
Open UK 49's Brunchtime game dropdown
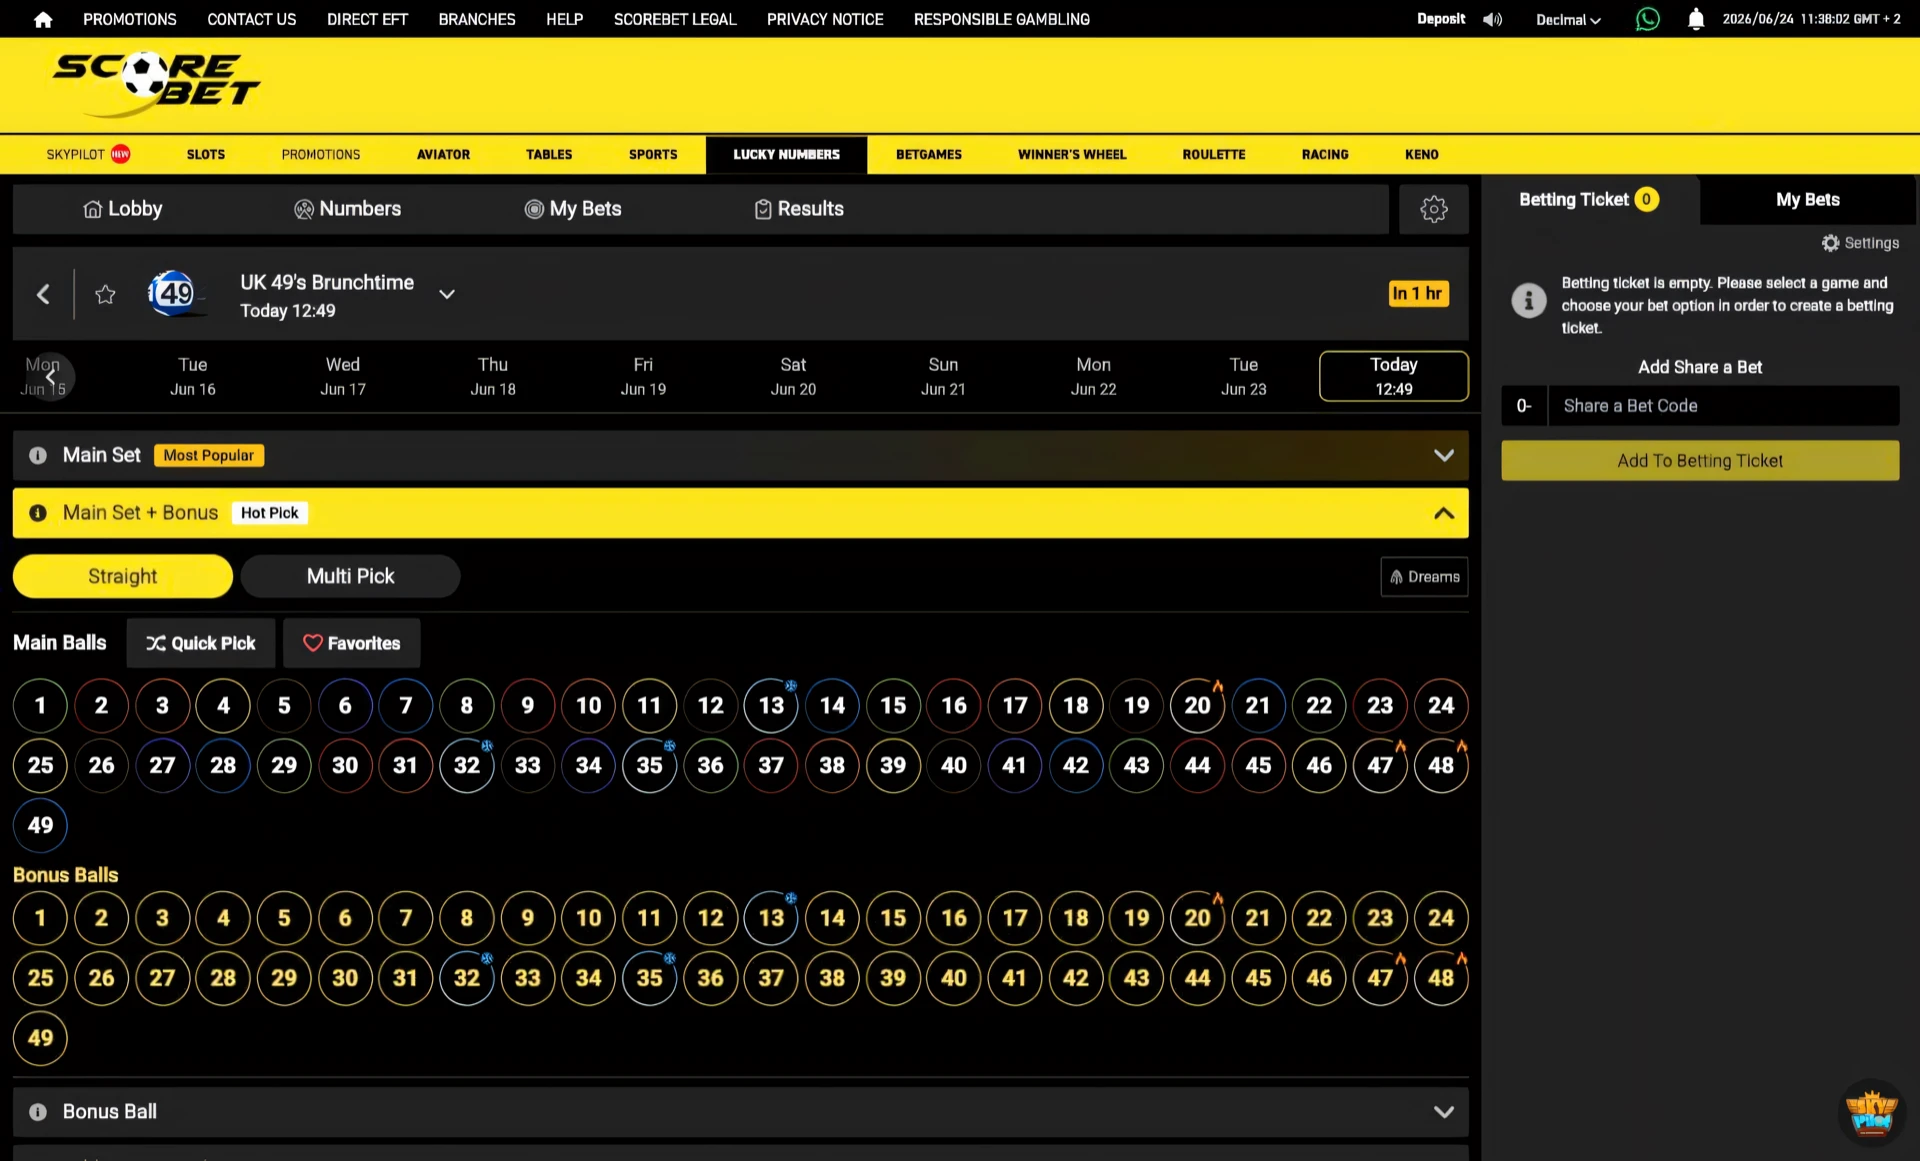[447, 294]
